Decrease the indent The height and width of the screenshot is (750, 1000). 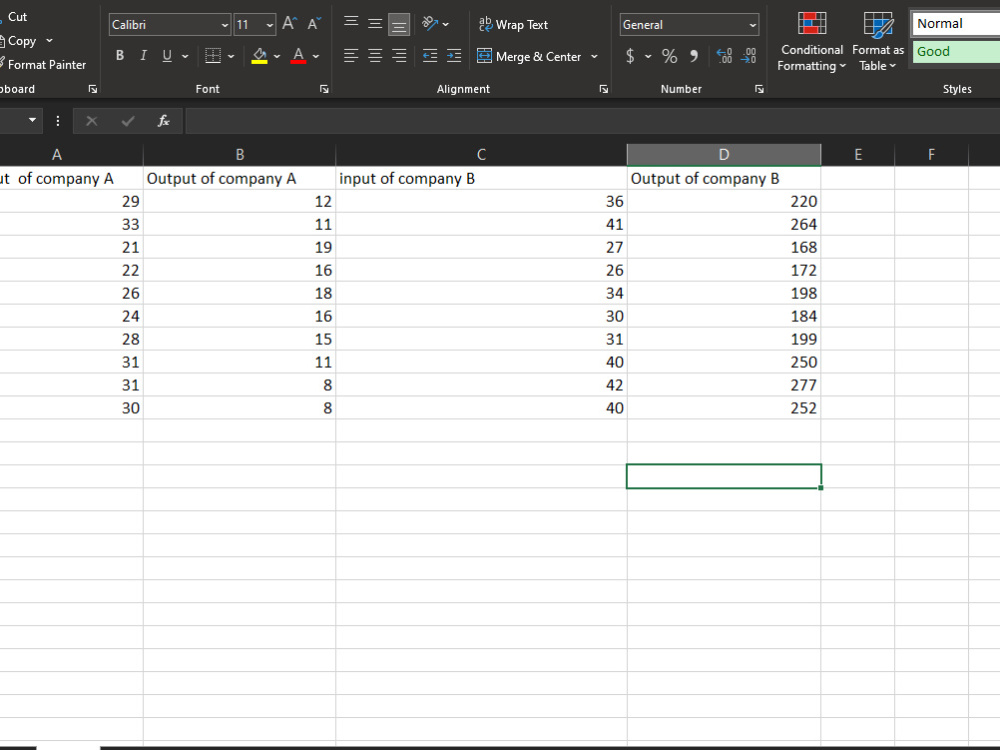click(x=430, y=56)
